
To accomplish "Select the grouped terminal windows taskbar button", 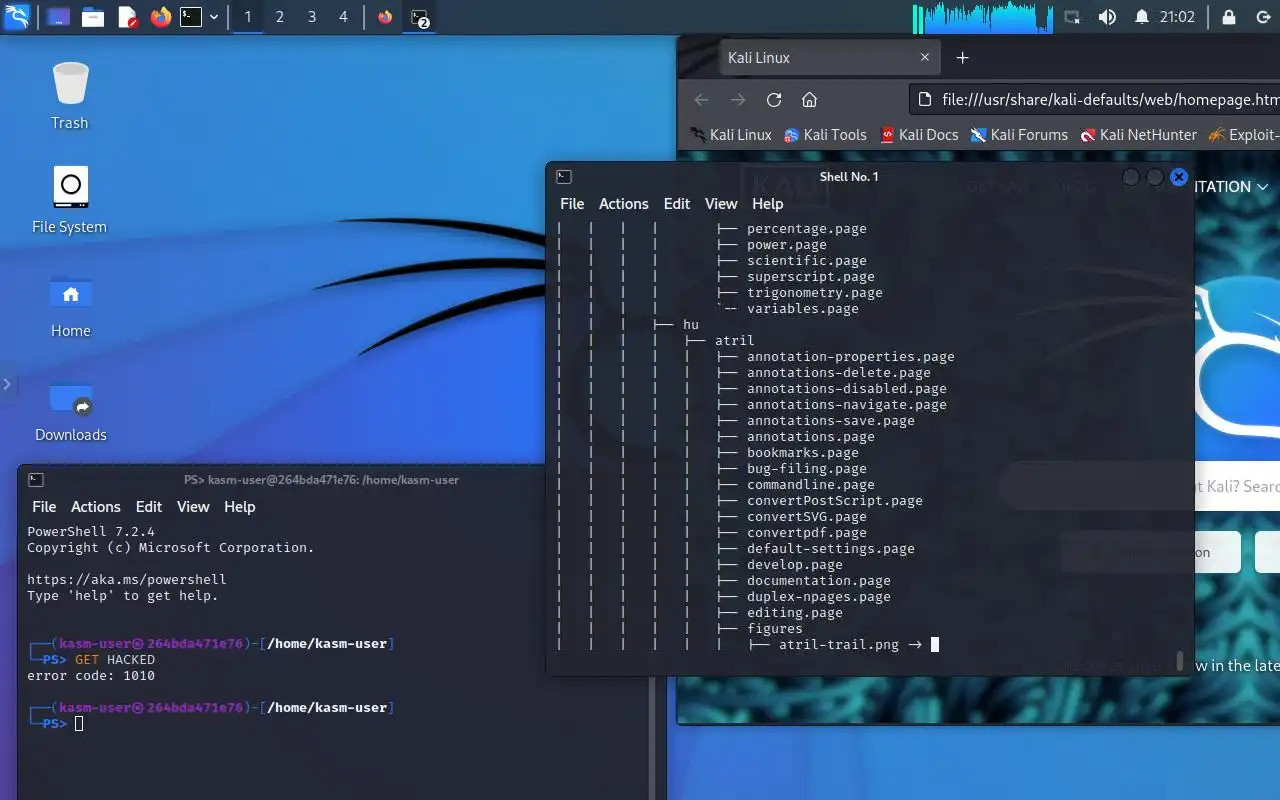I will (x=420, y=17).
